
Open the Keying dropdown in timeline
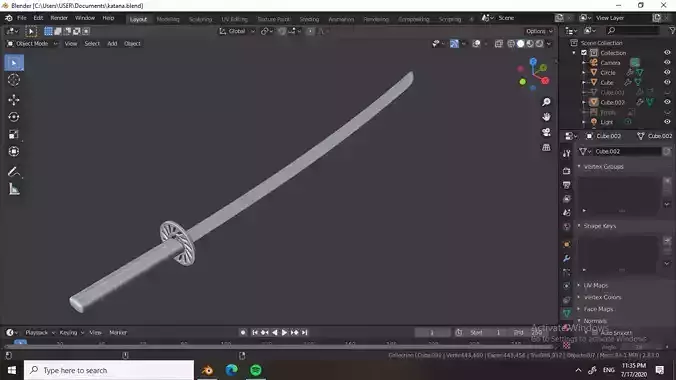point(72,333)
